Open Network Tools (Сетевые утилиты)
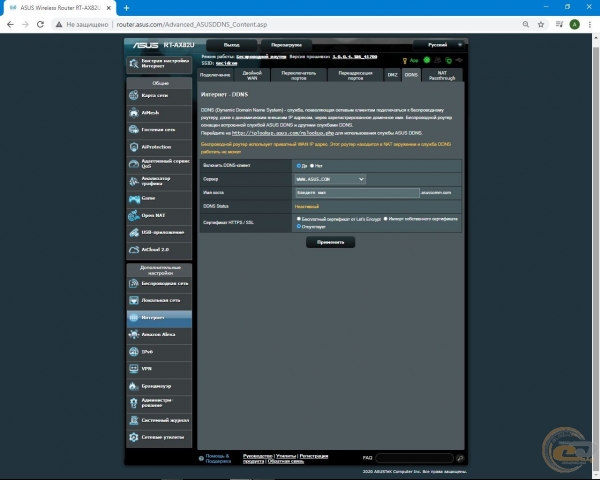Viewport: 600px width, 480px height. pyautogui.click(x=159, y=437)
